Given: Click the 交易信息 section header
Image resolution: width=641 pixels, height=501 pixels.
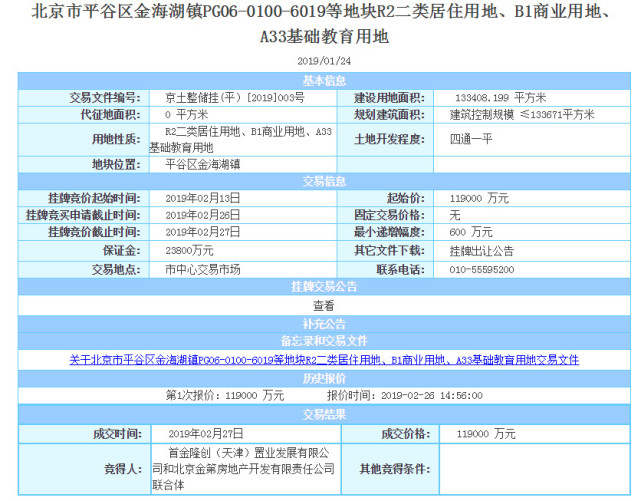Looking at the screenshot, I should [x=324, y=181].
